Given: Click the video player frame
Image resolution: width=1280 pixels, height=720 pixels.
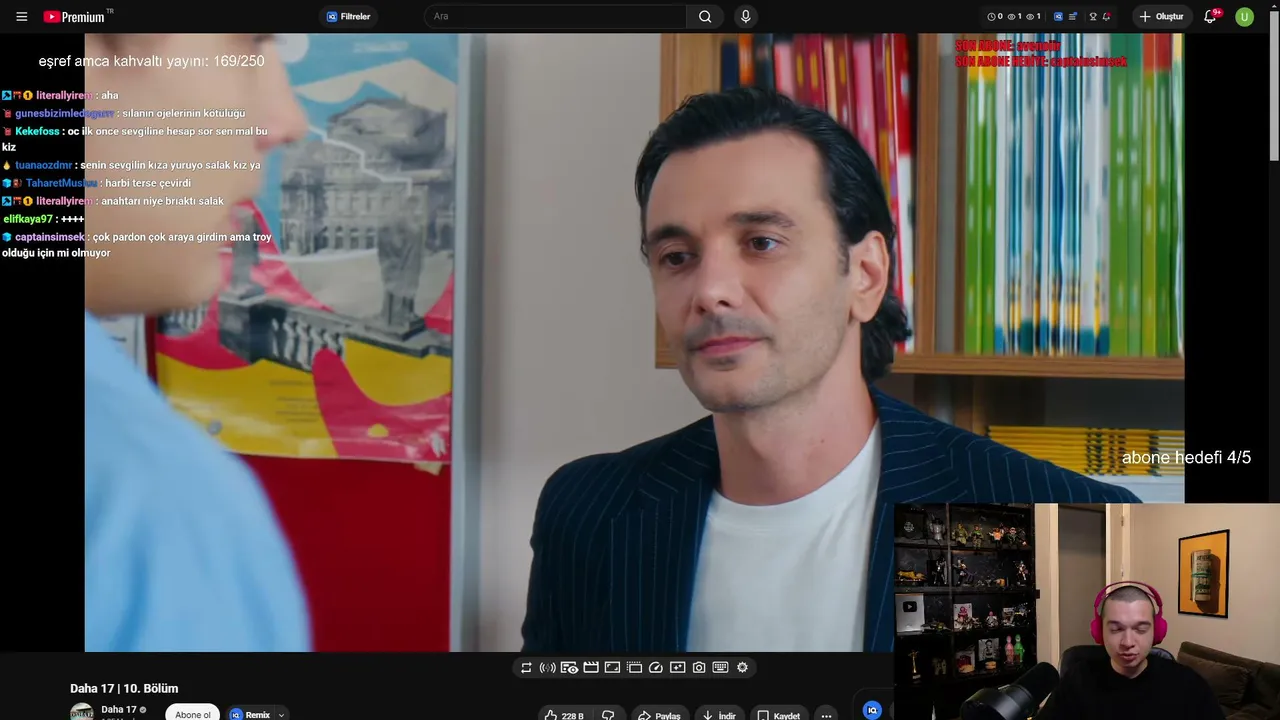Looking at the screenshot, I should pyautogui.click(x=634, y=343).
